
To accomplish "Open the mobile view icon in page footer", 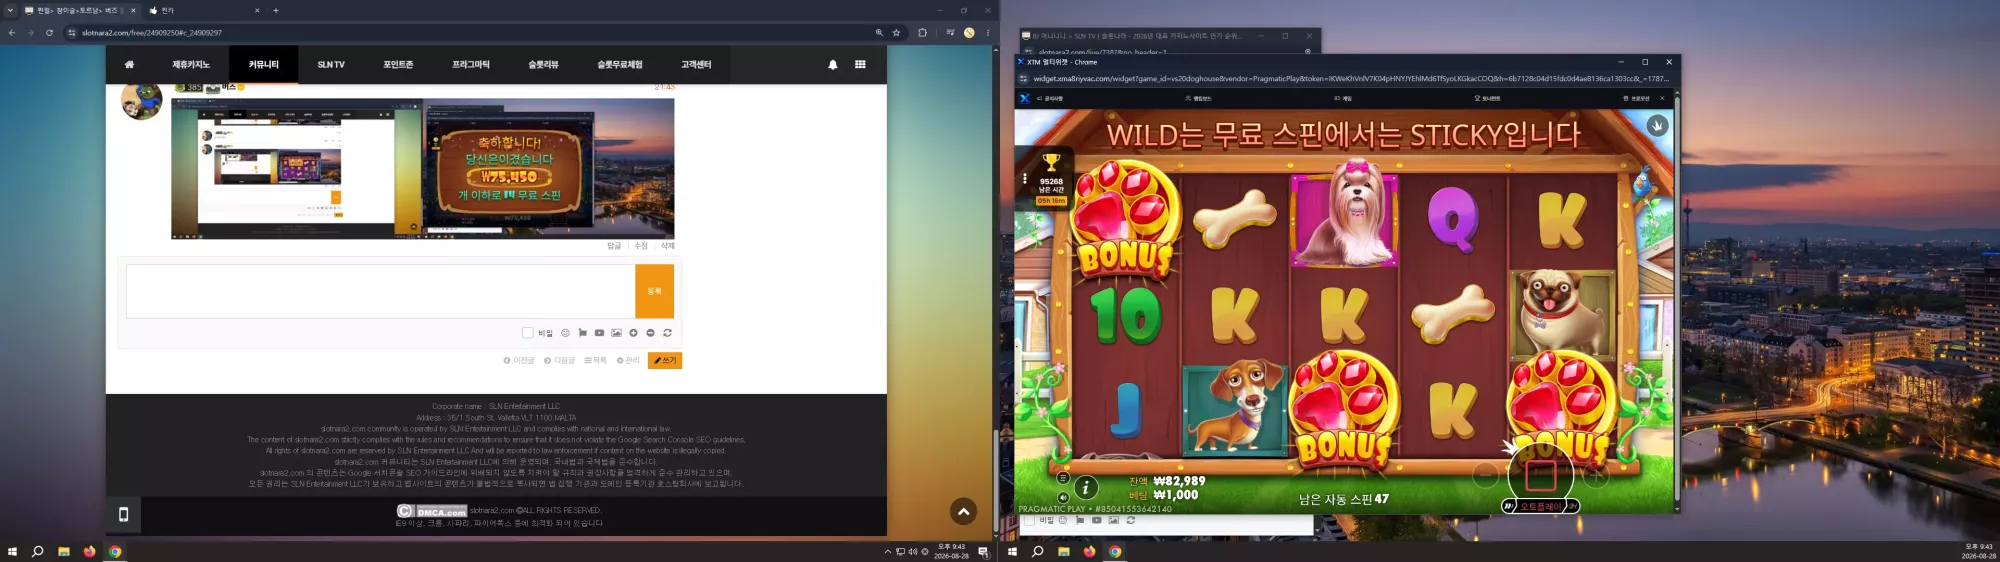I will click(x=123, y=514).
